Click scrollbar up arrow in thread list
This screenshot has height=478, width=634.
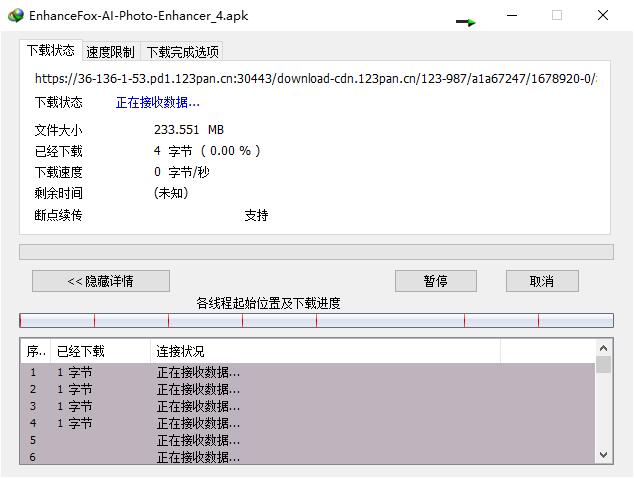click(603, 348)
